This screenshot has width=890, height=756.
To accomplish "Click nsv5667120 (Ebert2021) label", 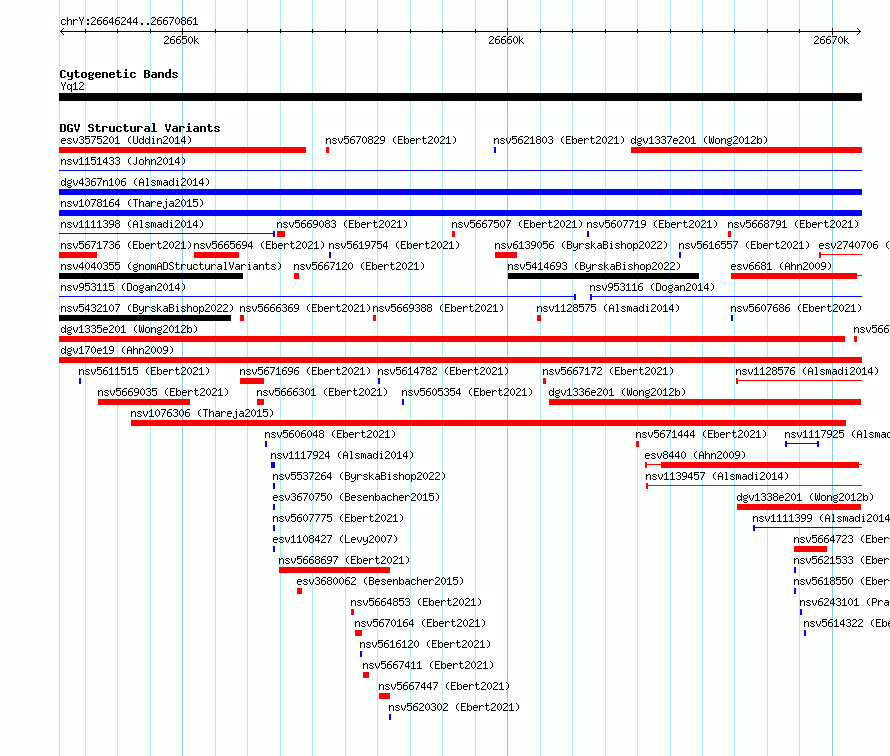I will coord(359,266).
